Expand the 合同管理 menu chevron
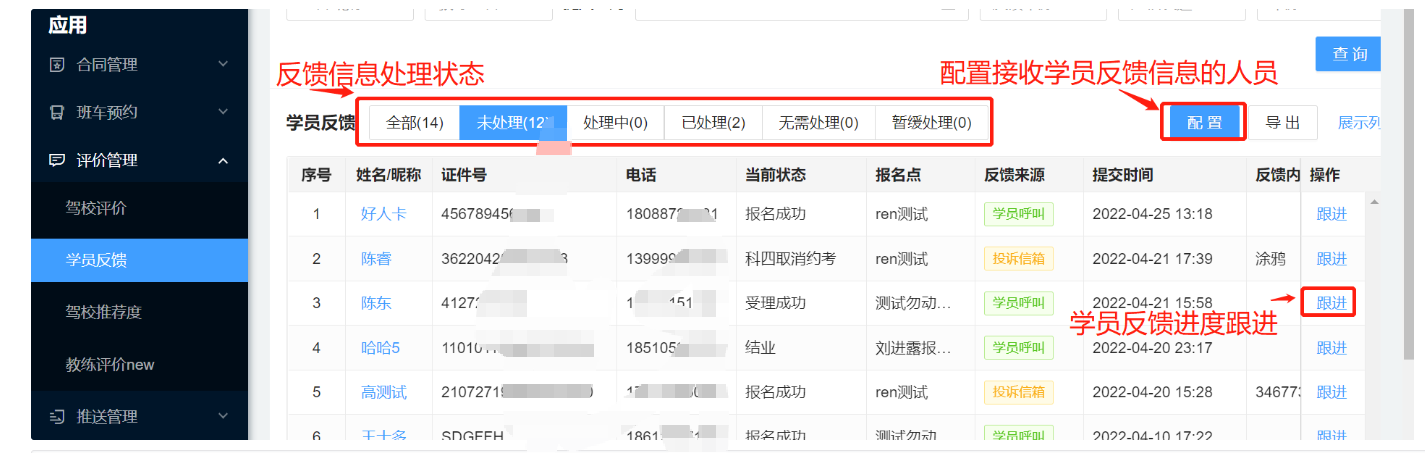The width and height of the screenshot is (1425, 453). click(223, 65)
